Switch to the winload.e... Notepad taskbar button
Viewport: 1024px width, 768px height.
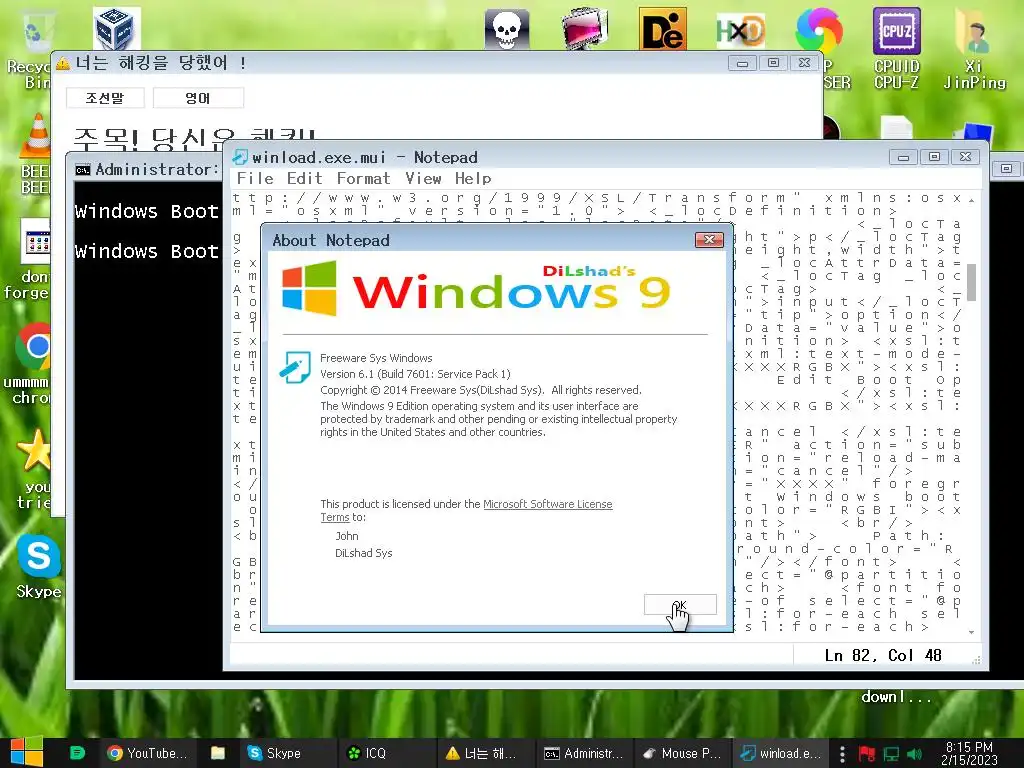780,753
